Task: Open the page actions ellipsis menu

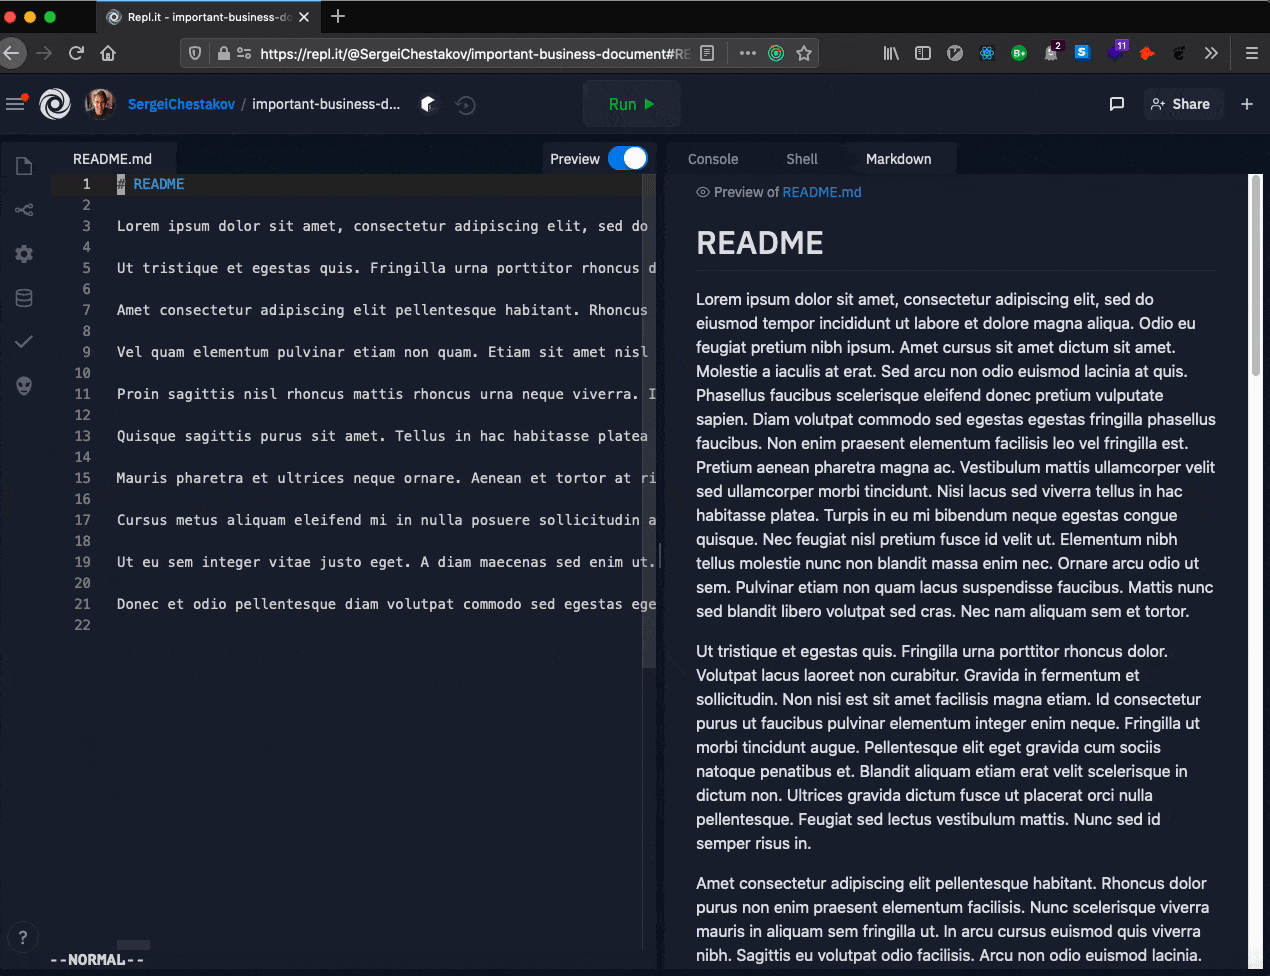Action: 747,54
